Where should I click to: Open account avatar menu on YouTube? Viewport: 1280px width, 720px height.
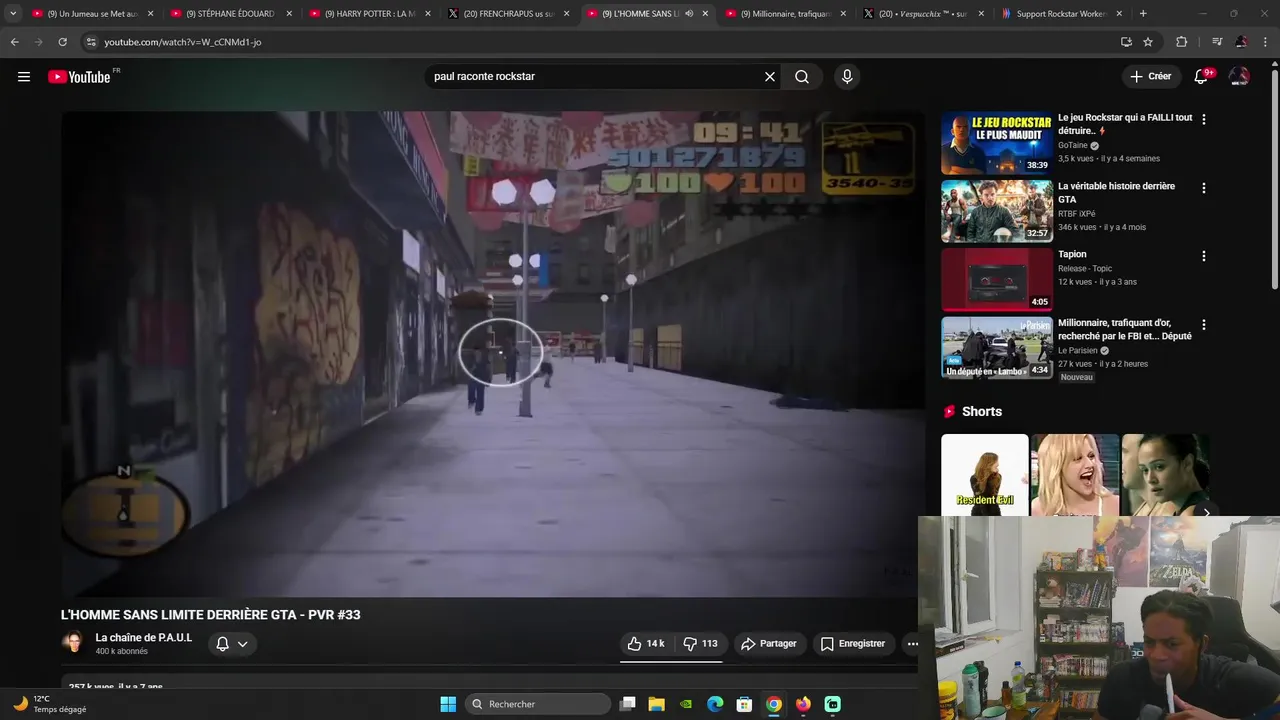coord(1239,77)
